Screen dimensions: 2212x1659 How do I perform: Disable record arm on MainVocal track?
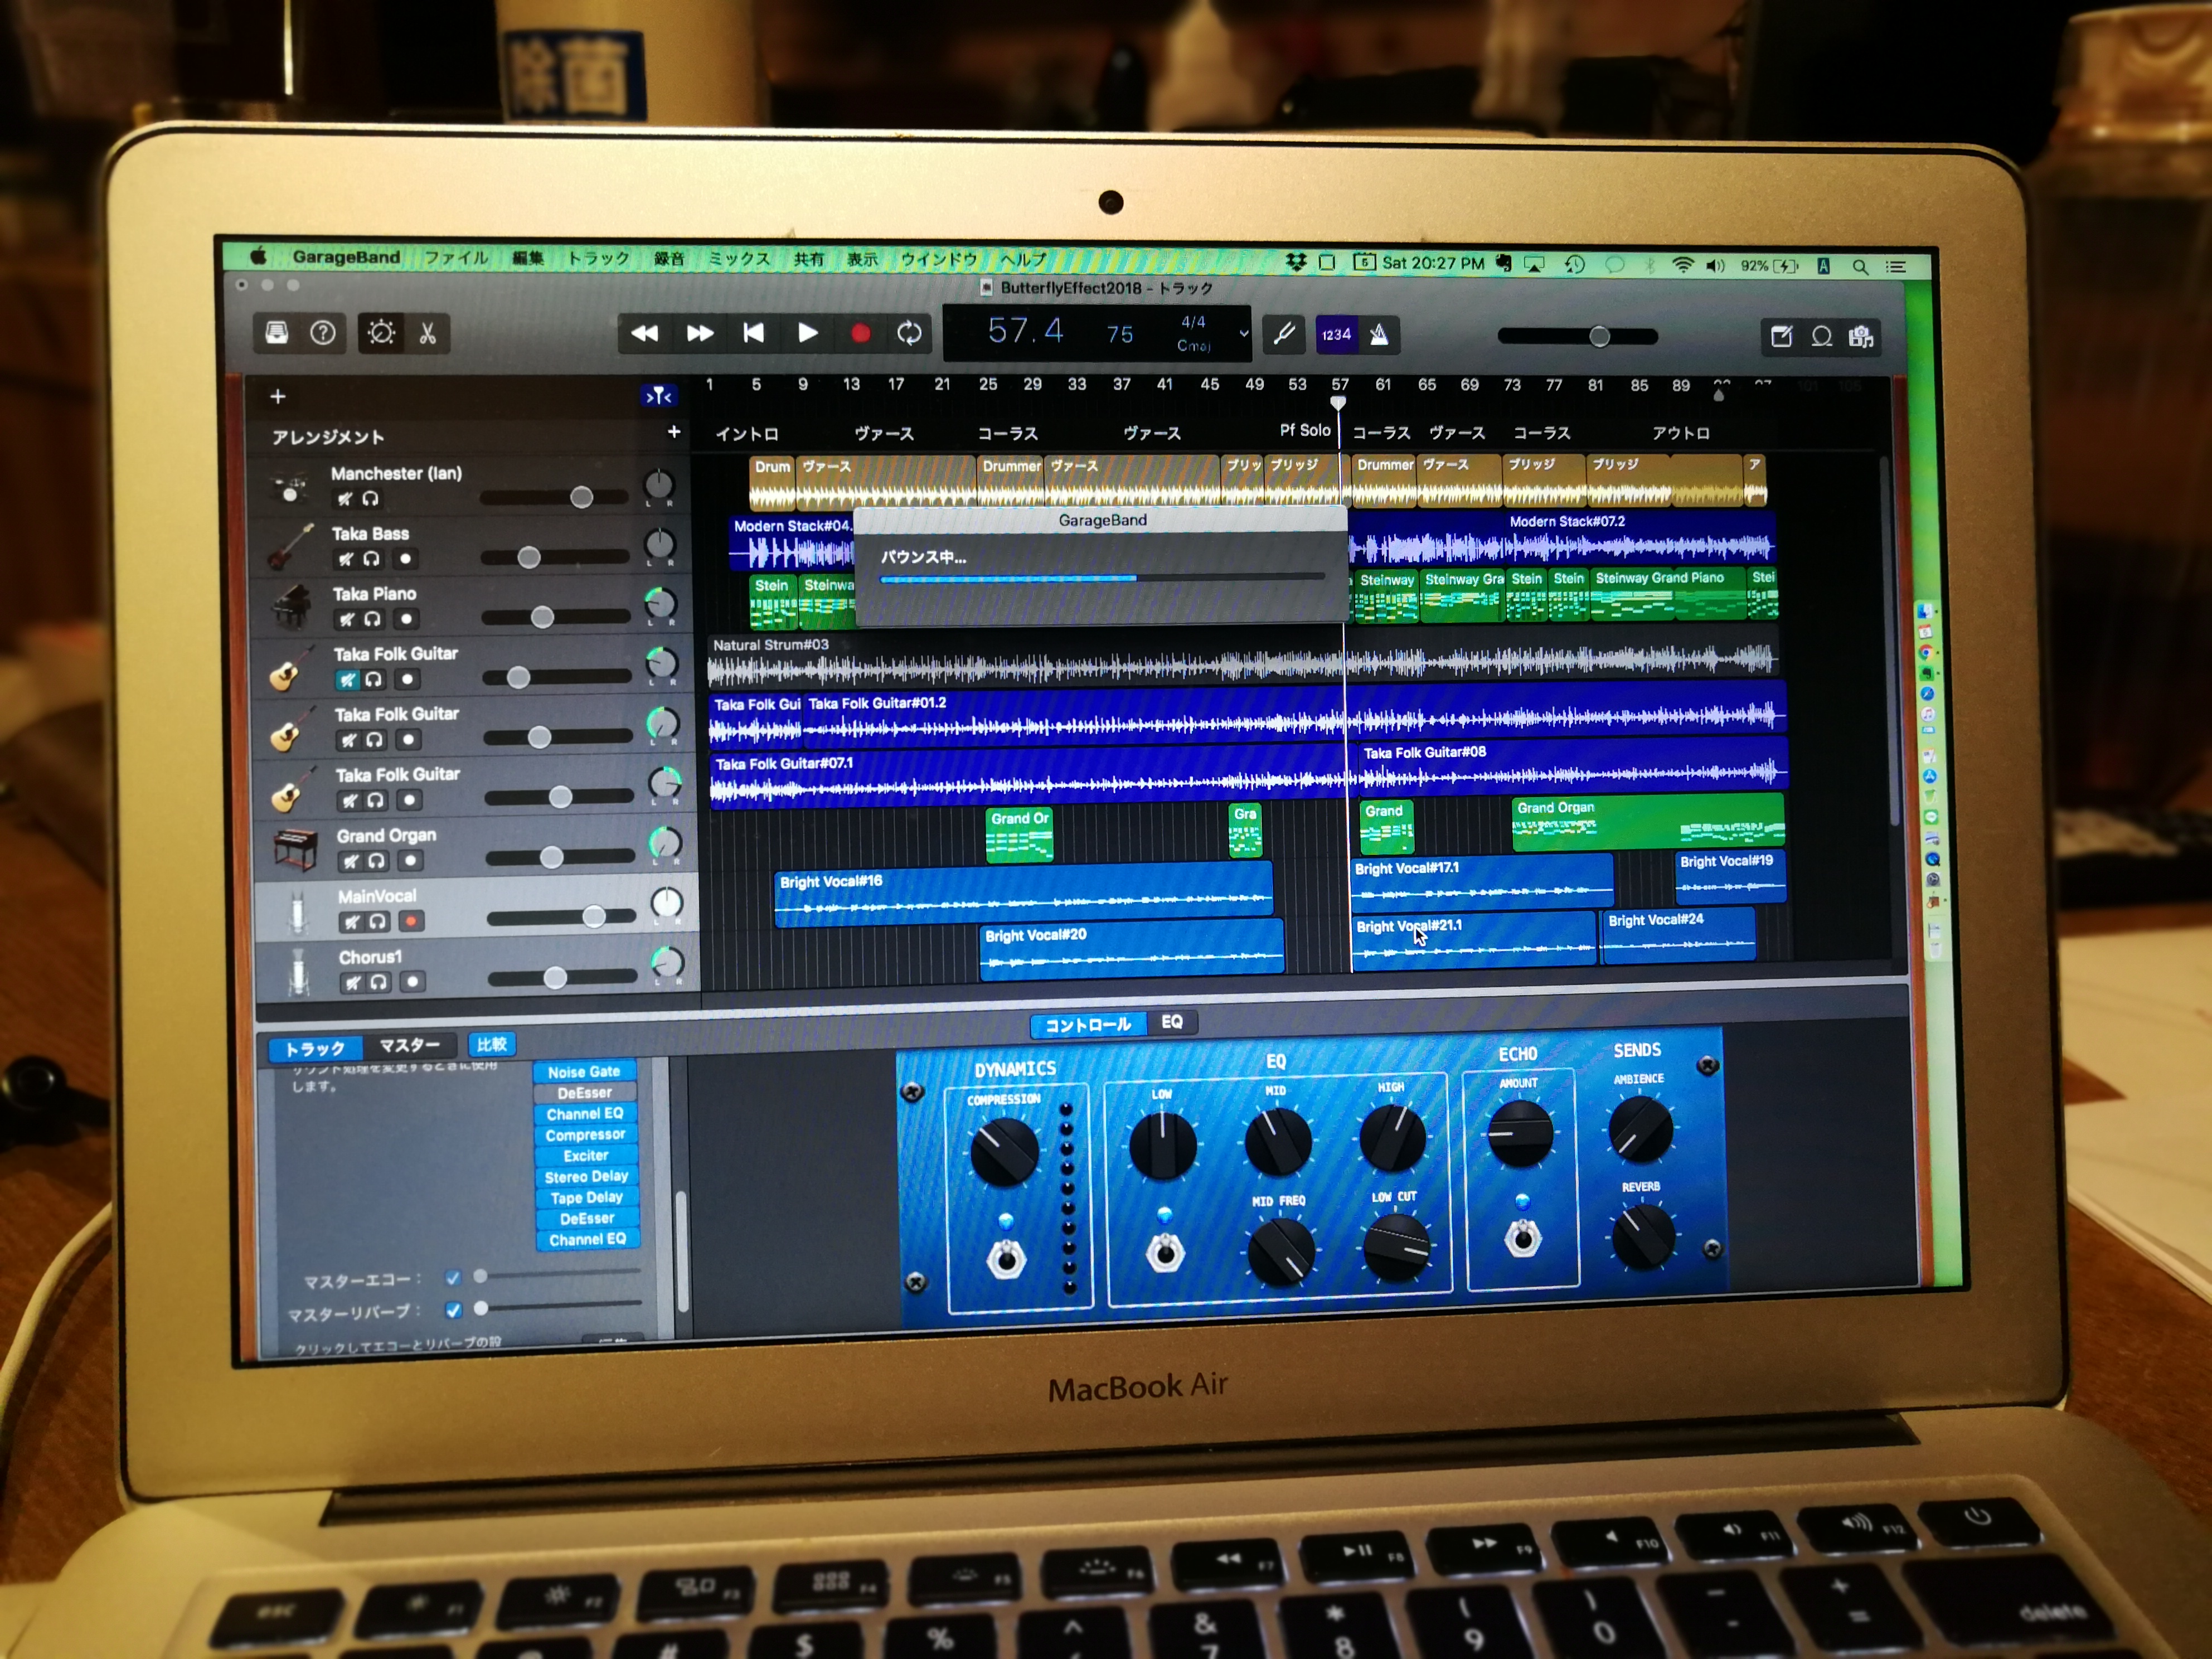tap(410, 922)
